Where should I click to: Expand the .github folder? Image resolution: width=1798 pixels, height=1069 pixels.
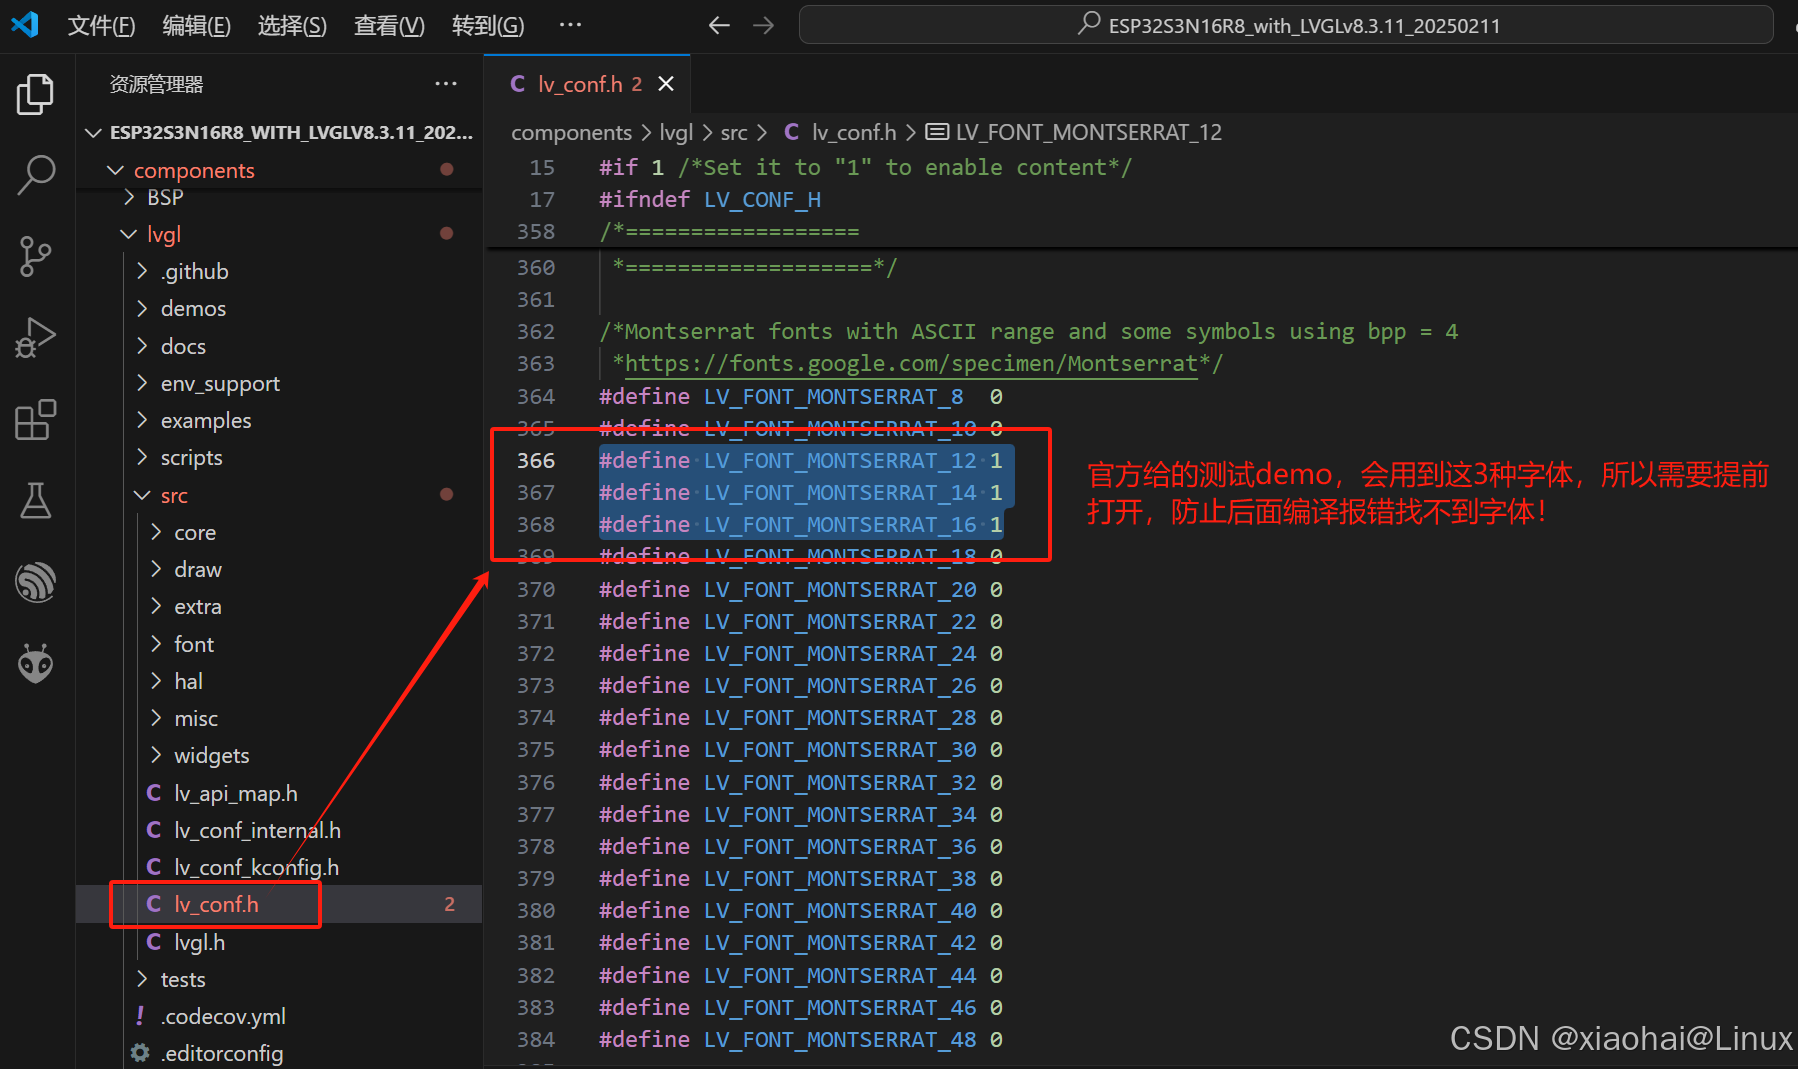pyautogui.click(x=280, y=271)
